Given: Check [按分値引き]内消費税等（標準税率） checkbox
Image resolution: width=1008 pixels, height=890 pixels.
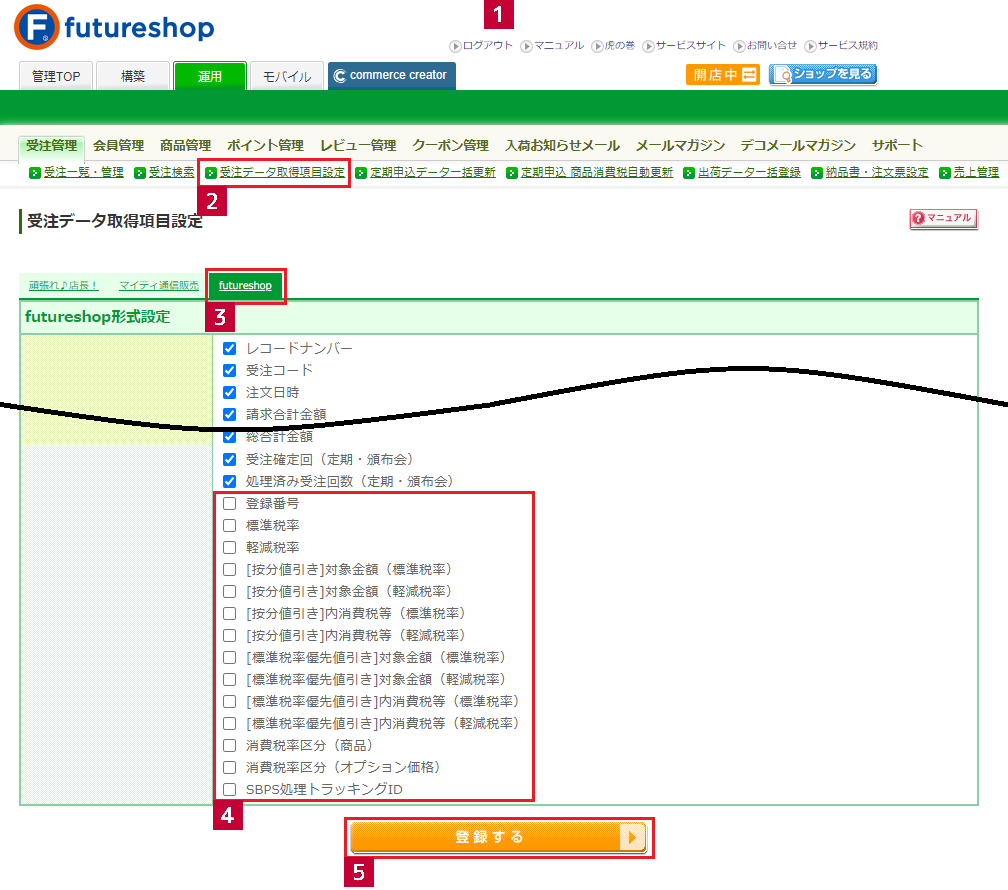Looking at the screenshot, I should click(x=230, y=613).
